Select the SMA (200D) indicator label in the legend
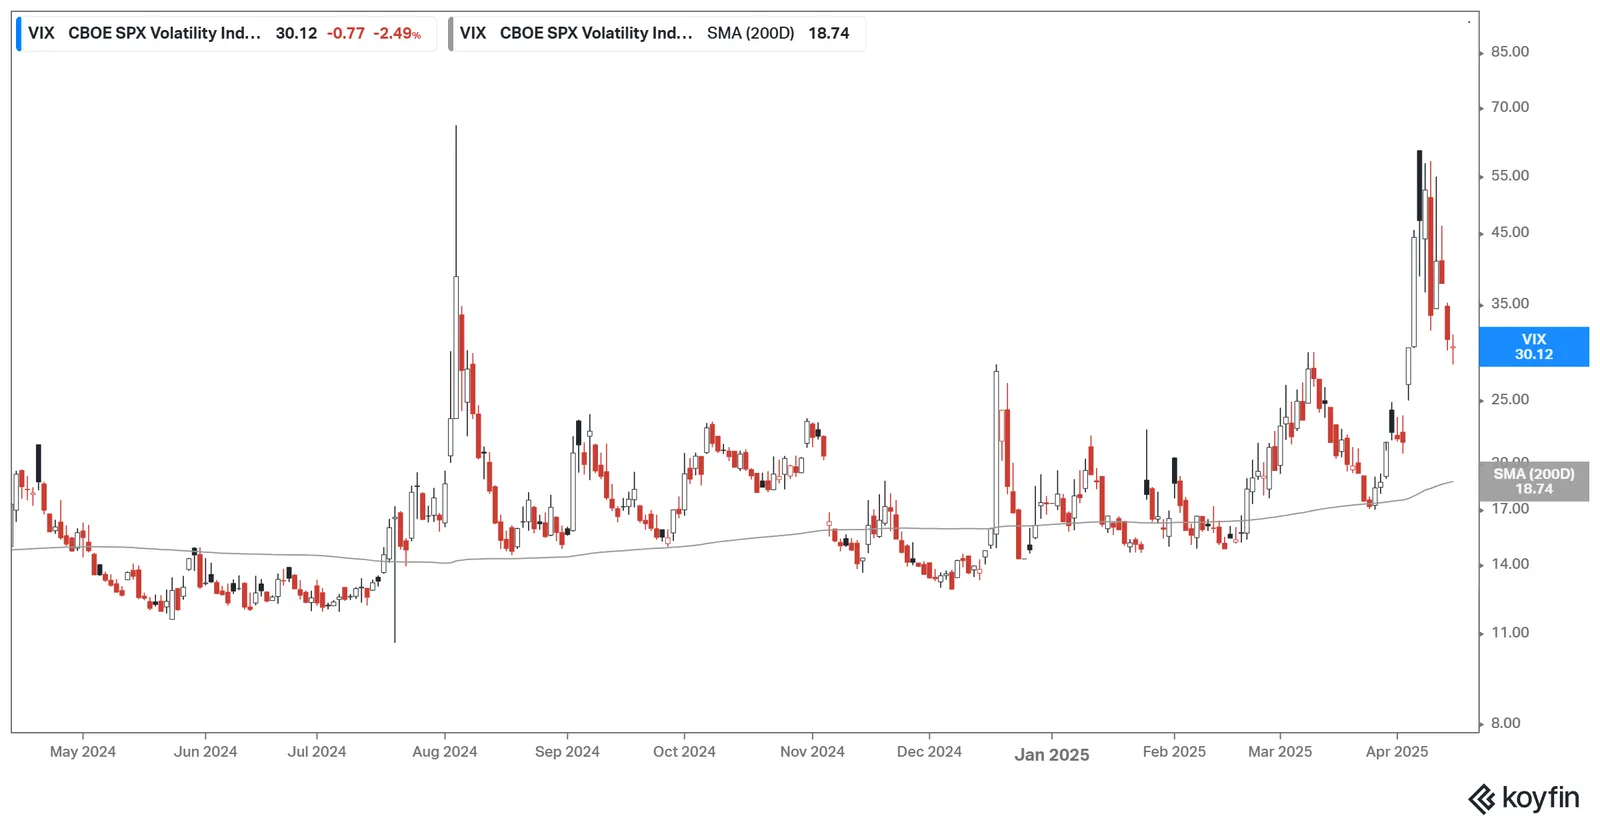Viewport: 1600px width, 826px height. [x=750, y=33]
